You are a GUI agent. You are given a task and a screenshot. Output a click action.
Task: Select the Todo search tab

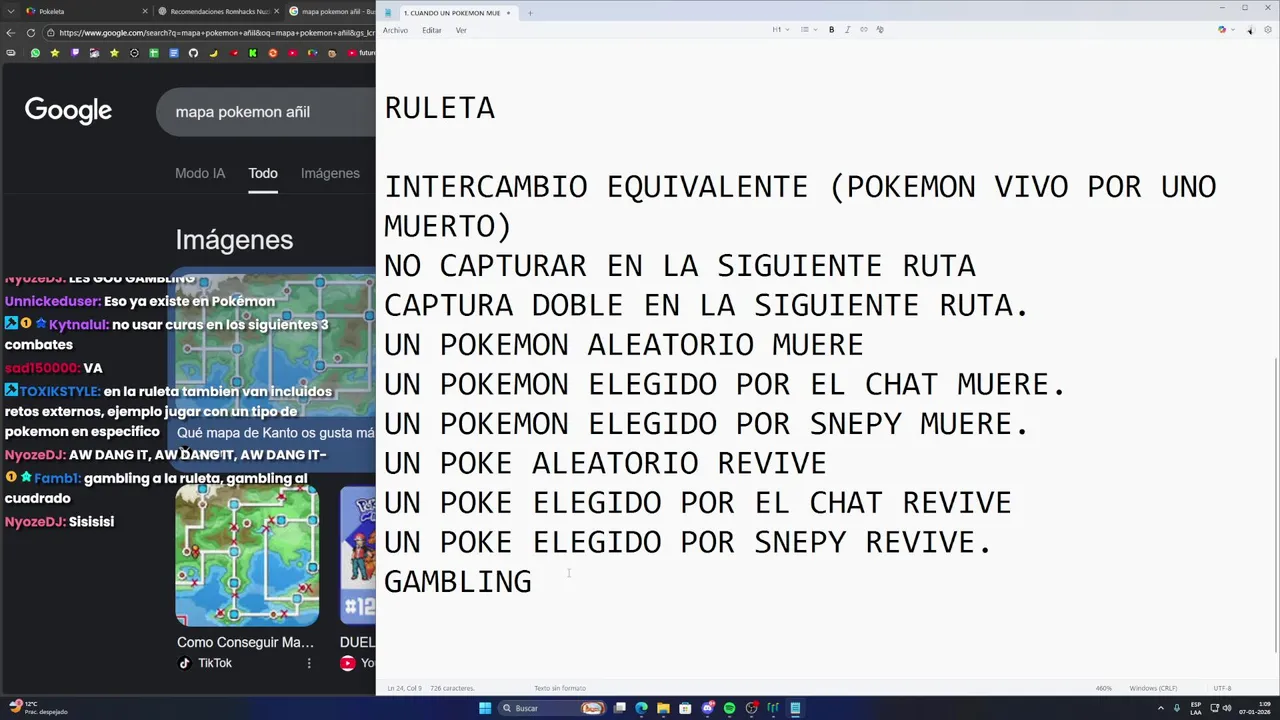pyautogui.click(x=263, y=173)
